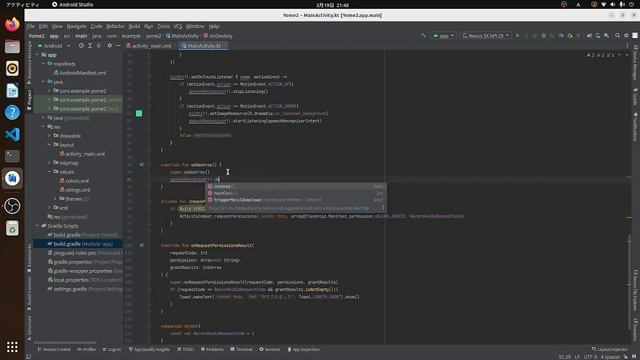
Task: Select strings.xml in values folder
Action: click(75, 190)
